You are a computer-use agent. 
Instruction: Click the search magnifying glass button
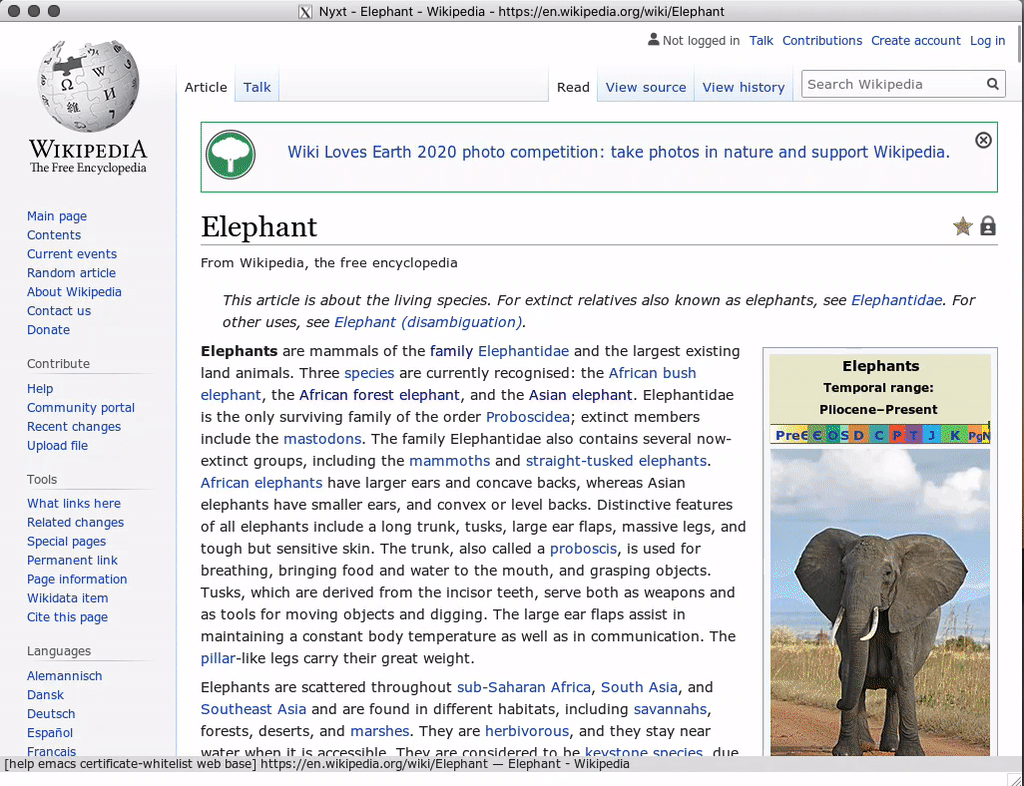(x=993, y=84)
